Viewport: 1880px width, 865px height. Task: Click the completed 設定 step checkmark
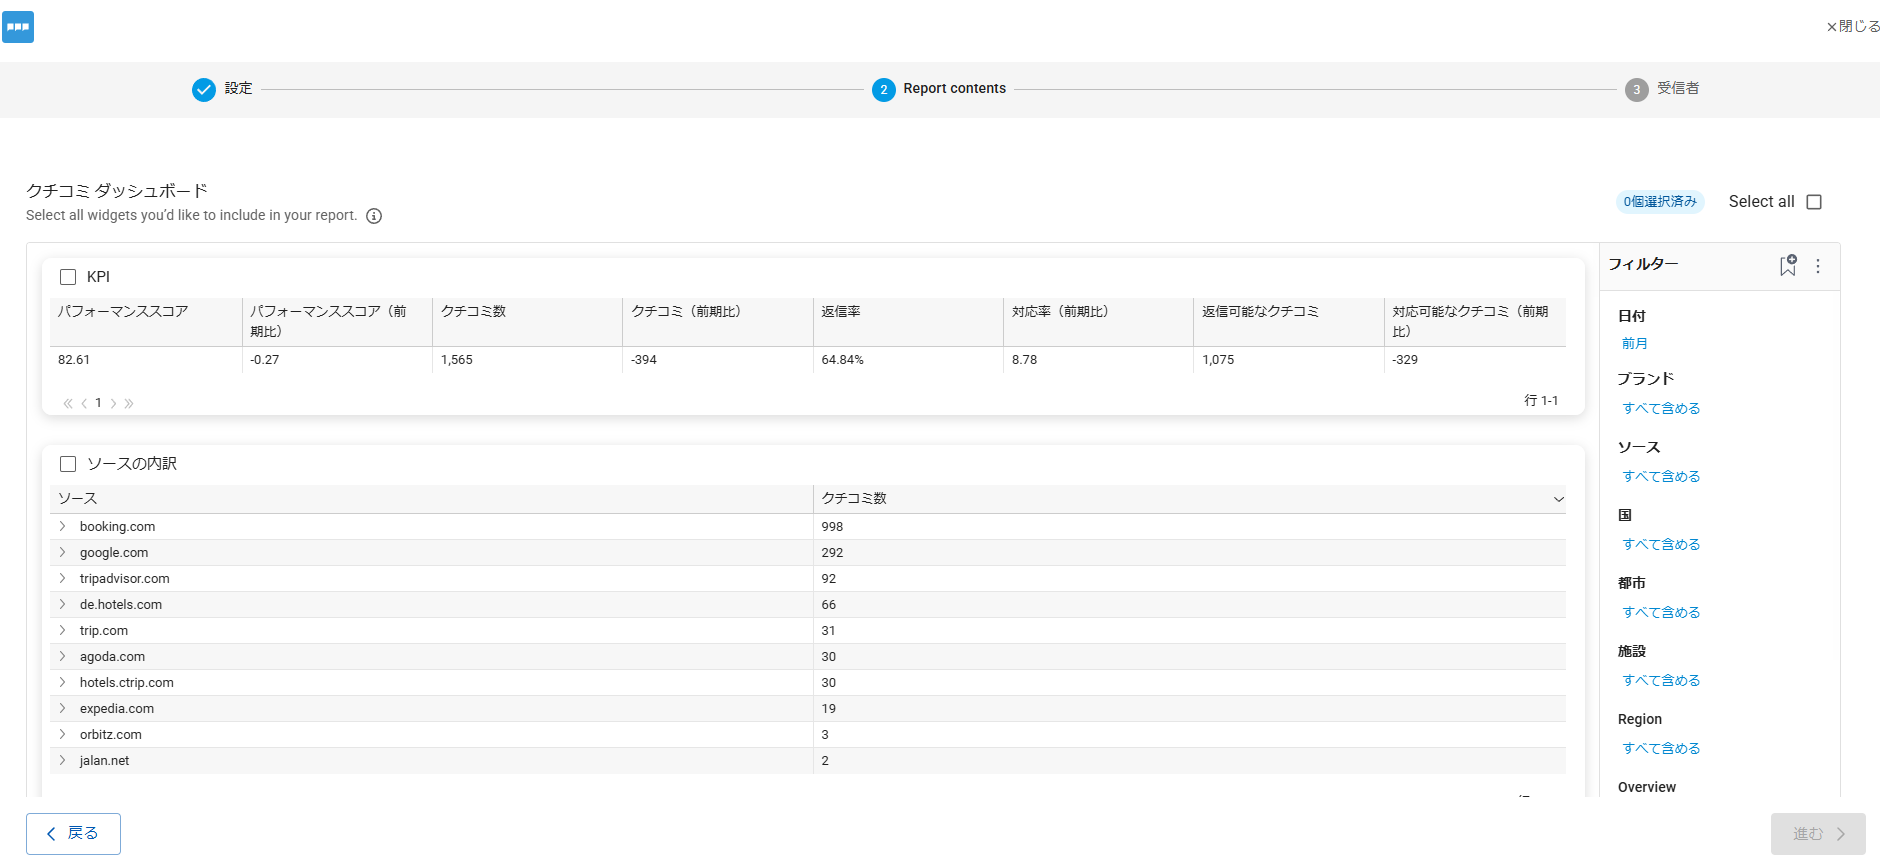[x=204, y=90]
